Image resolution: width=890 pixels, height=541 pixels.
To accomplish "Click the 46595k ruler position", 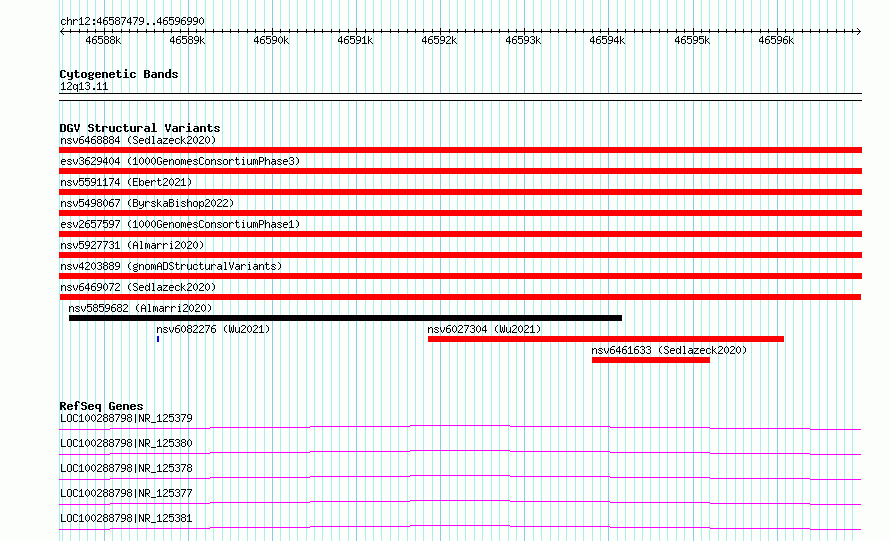I will (x=692, y=40).
